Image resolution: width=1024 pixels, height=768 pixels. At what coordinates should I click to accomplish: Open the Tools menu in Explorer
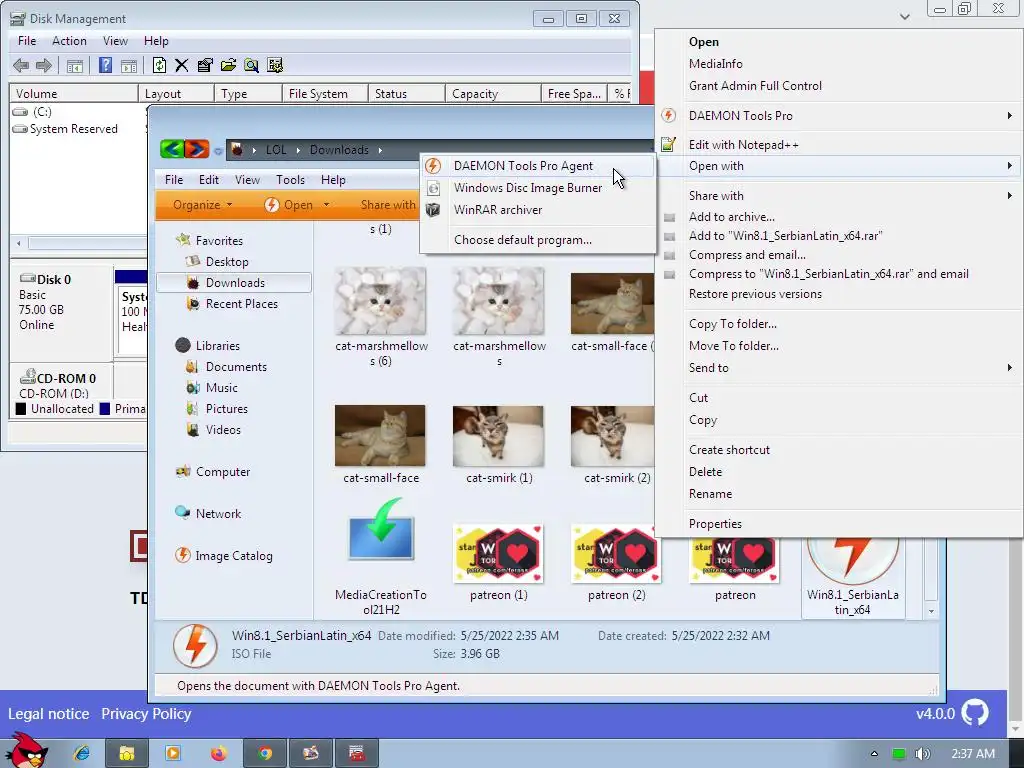pyautogui.click(x=290, y=180)
